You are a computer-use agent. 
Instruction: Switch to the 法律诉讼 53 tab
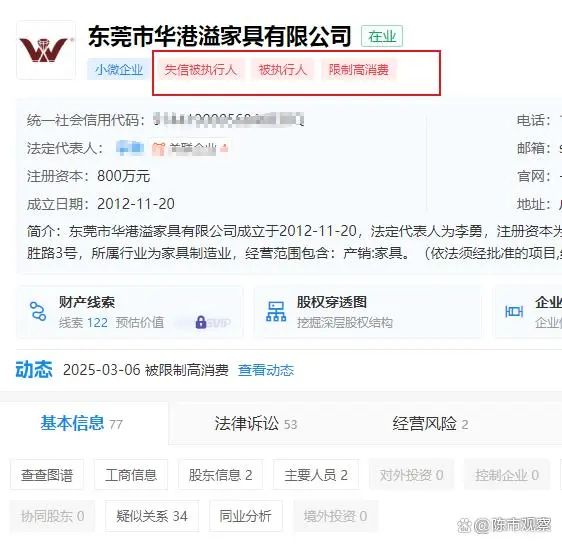pos(256,424)
